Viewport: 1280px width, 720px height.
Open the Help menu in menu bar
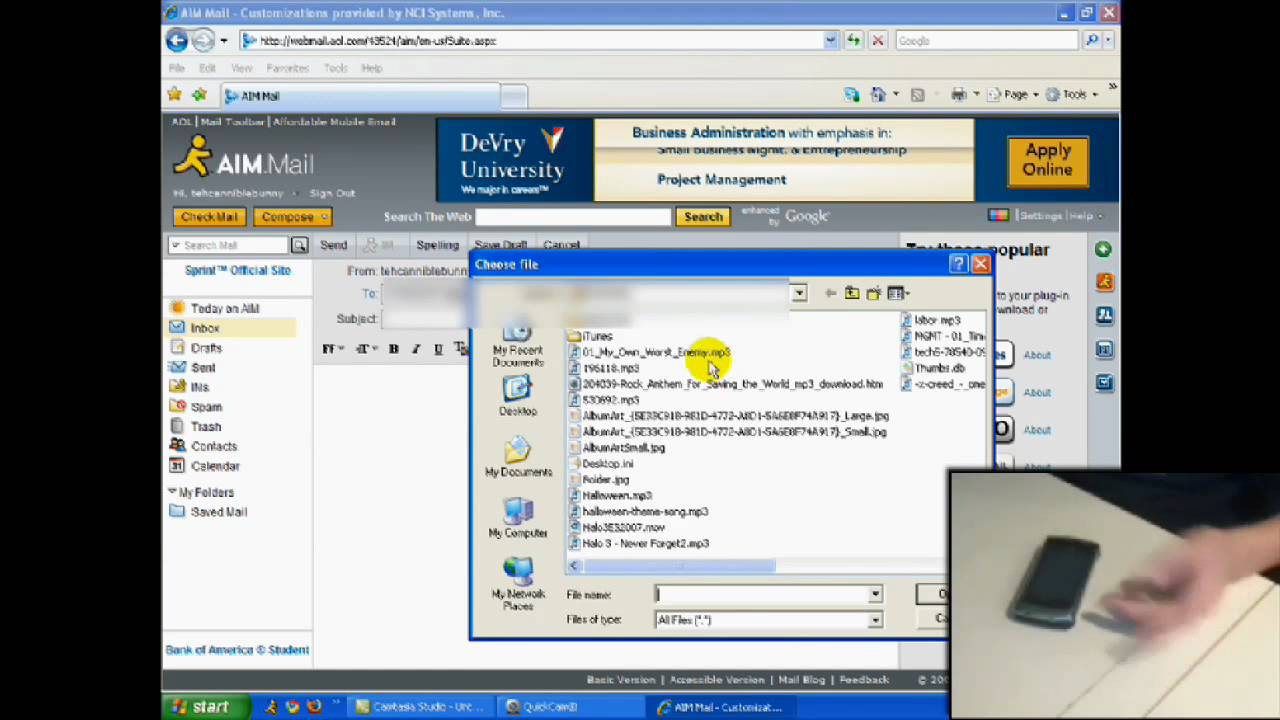coord(371,68)
